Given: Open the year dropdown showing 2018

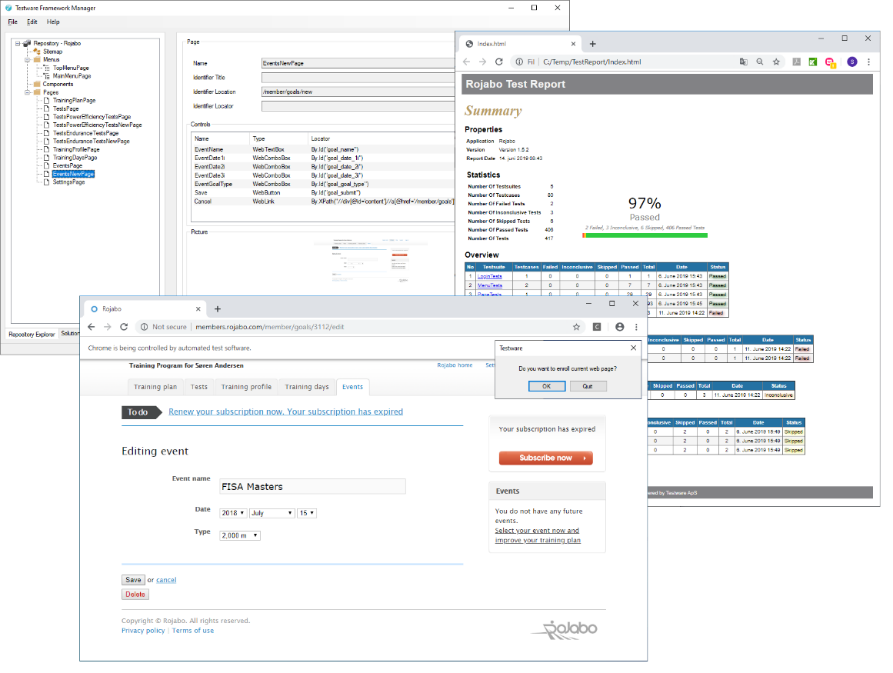Looking at the screenshot, I should pos(233,513).
